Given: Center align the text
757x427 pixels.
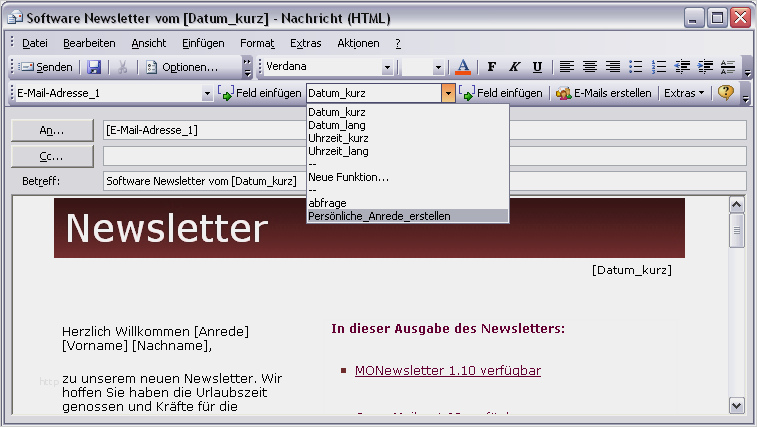Looking at the screenshot, I should coord(589,67).
